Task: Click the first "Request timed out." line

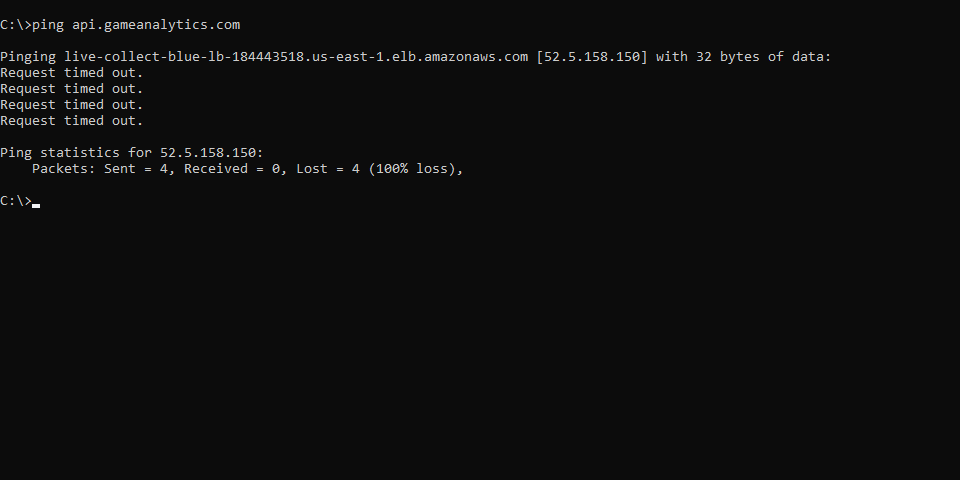Action: tap(72, 72)
